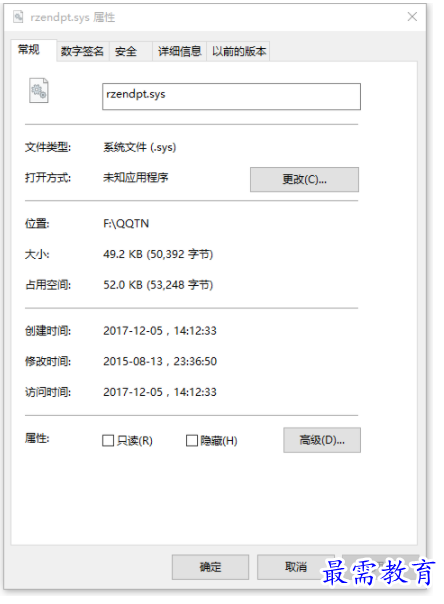This screenshot has height=604, width=444.
Task: Click the 更改(C)... button
Action: click(304, 179)
